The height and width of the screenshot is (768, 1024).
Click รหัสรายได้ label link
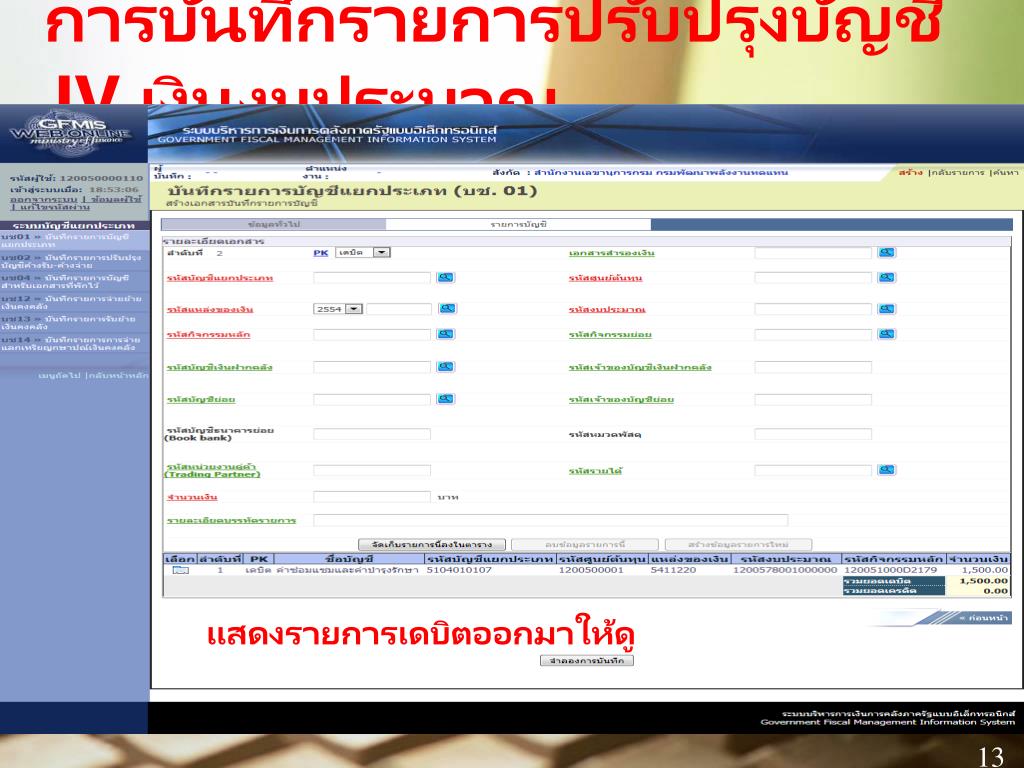click(595, 470)
